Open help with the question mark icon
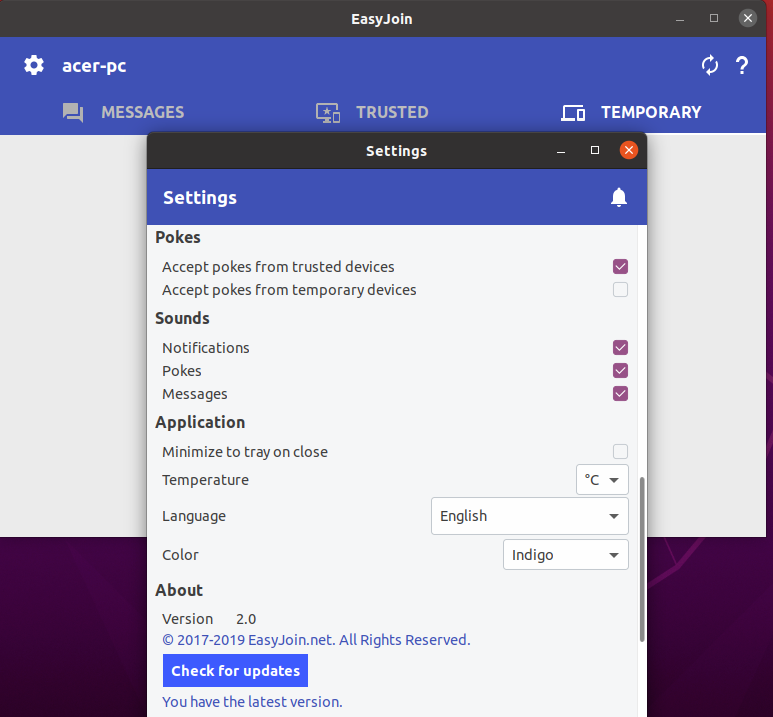 click(x=742, y=65)
